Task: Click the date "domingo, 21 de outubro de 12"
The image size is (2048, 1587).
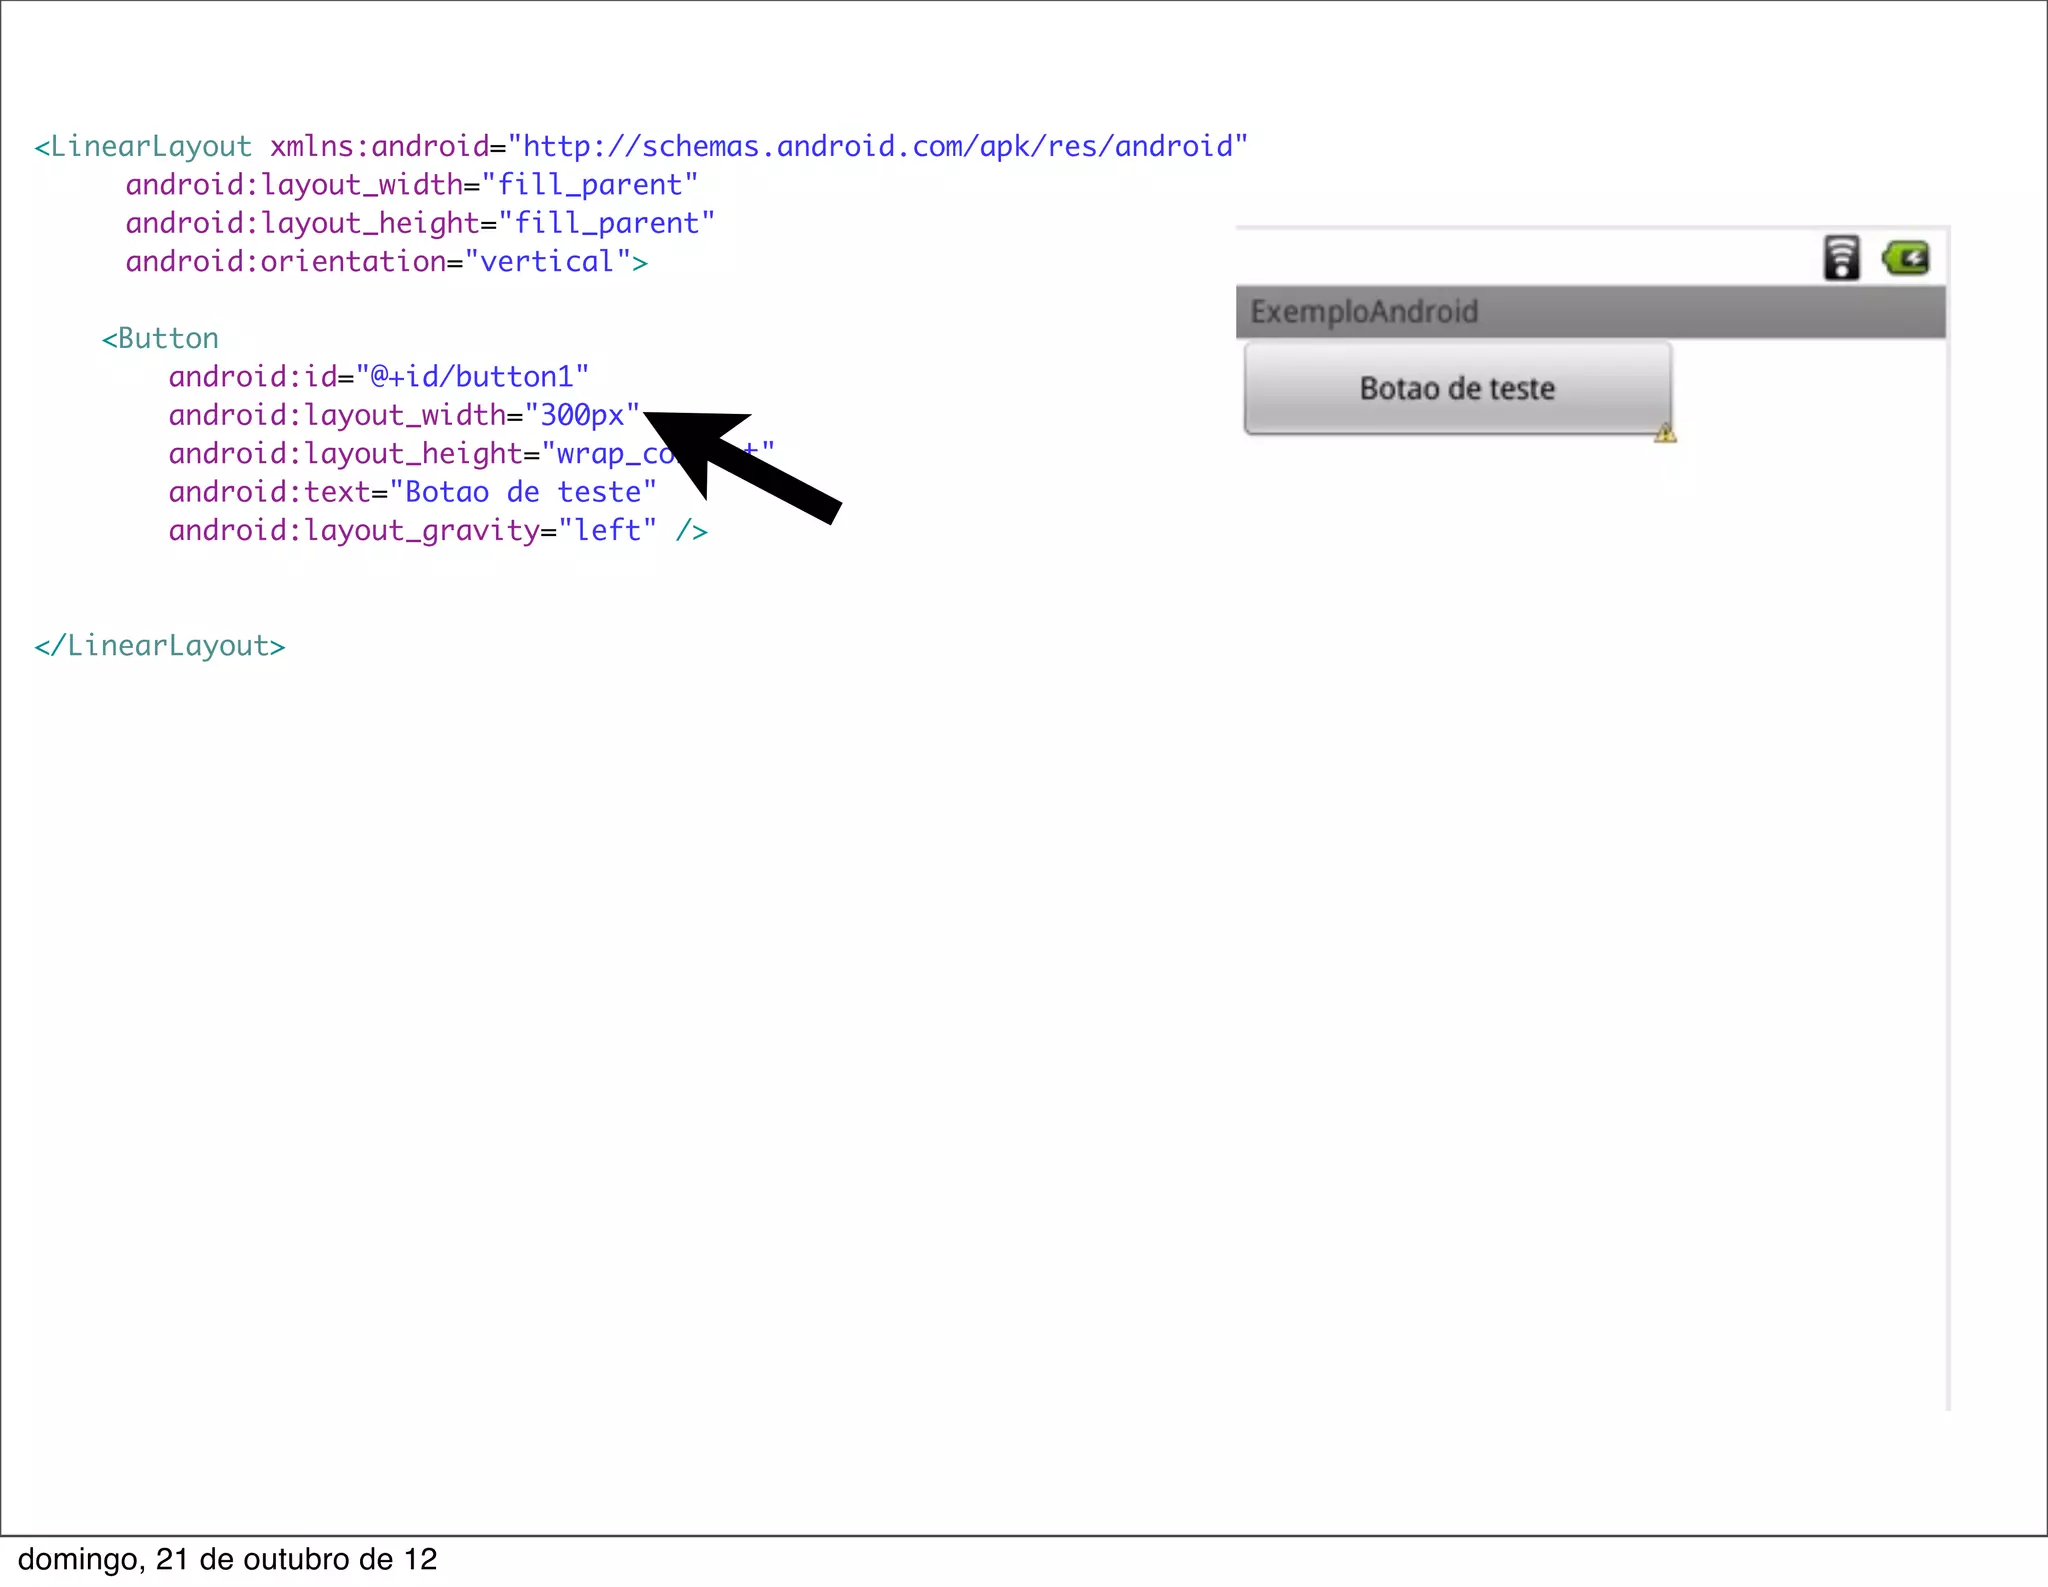Action: coord(228,1560)
